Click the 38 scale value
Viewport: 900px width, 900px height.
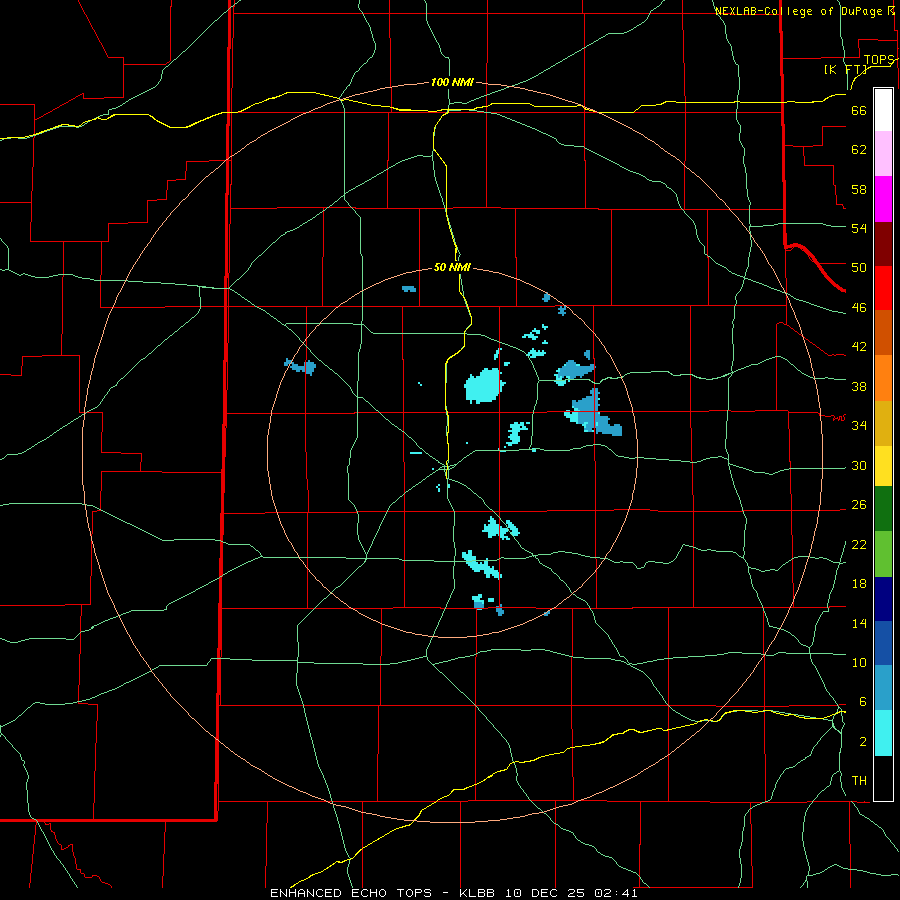click(x=859, y=386)
